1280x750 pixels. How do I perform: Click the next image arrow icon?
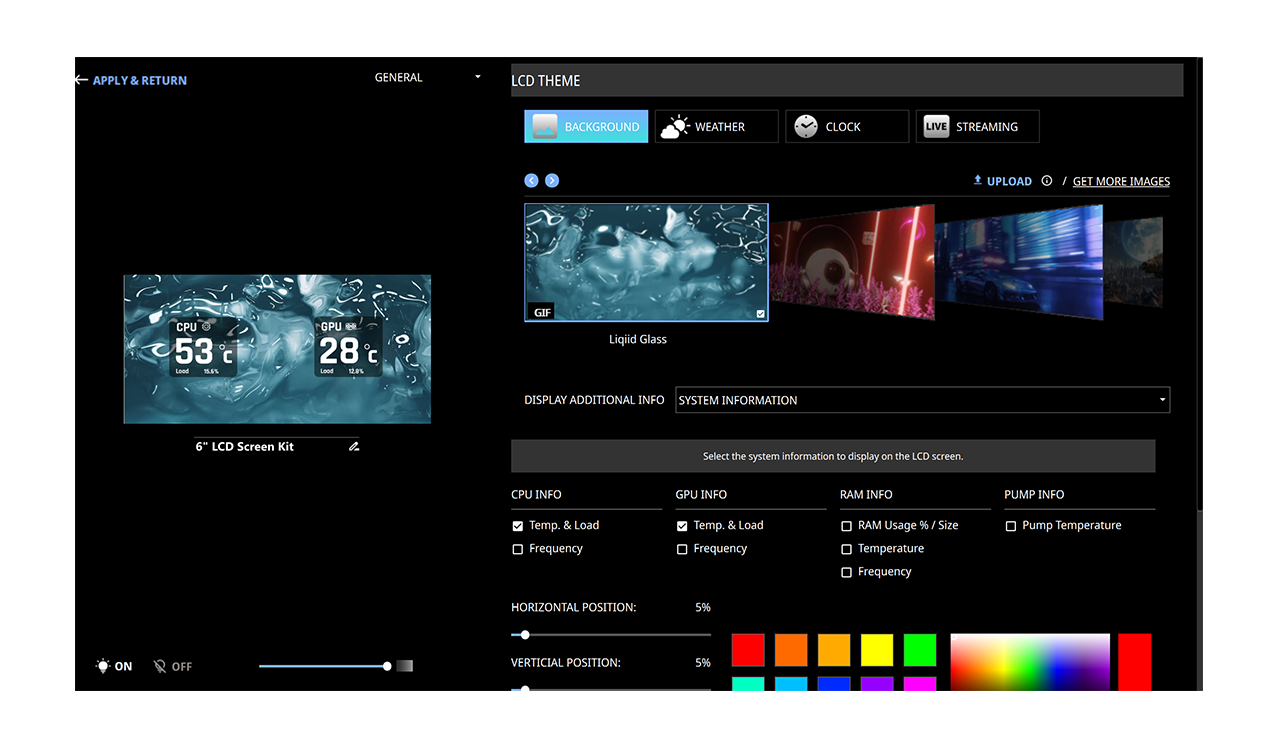point(552,181)
